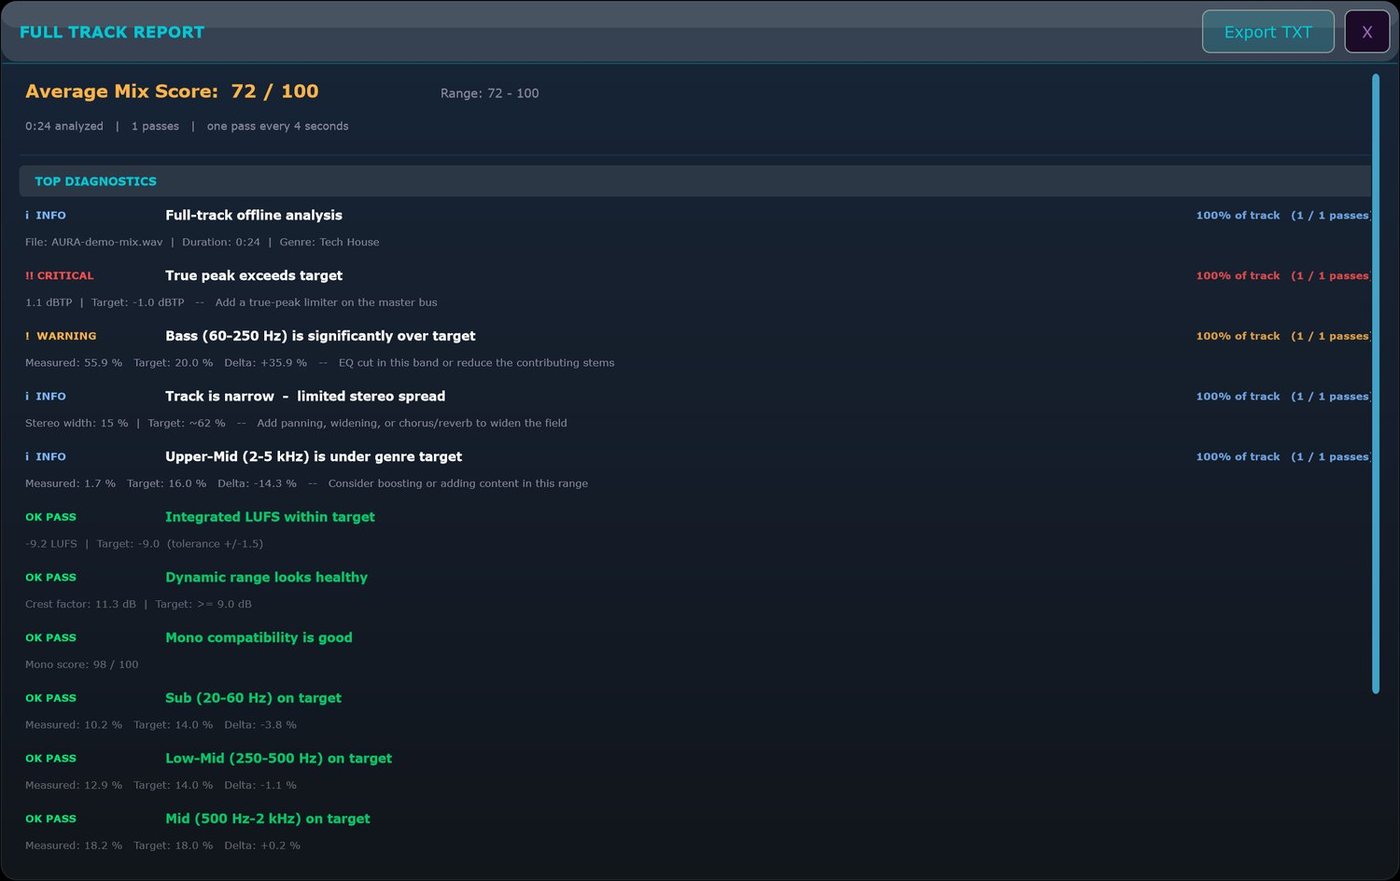This screenshot has width=1400, height=881.
Task: Click the 'Measured: 10.2 %' sub details line
Action: [161, 725]
